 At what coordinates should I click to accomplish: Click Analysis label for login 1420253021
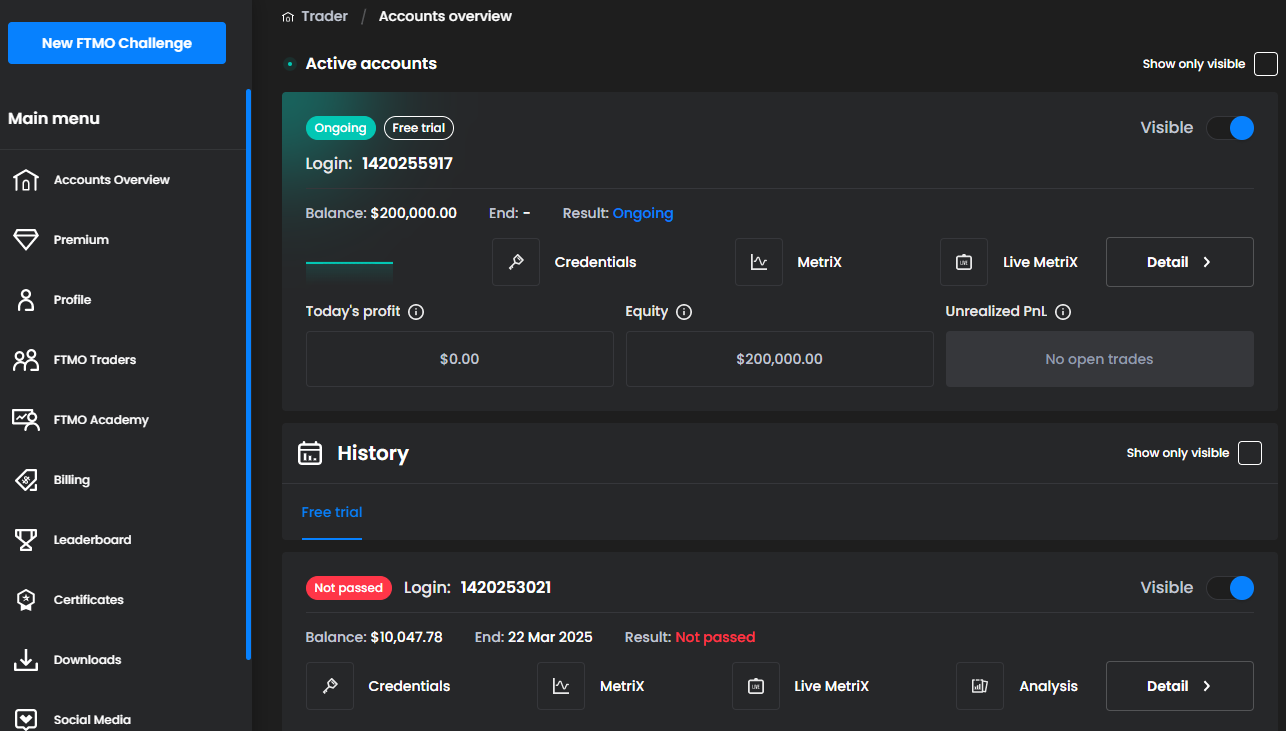pyautogui.click(x=1048, y=686)
